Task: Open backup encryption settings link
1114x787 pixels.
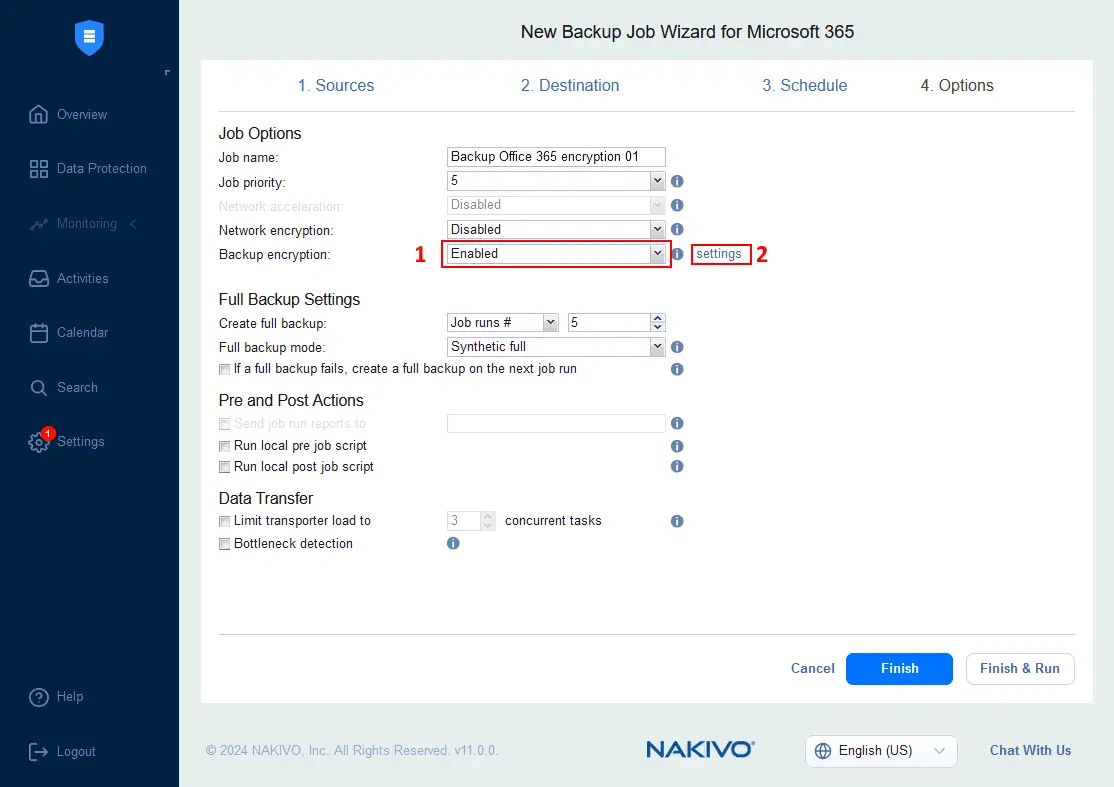Action: coord(719,254)
